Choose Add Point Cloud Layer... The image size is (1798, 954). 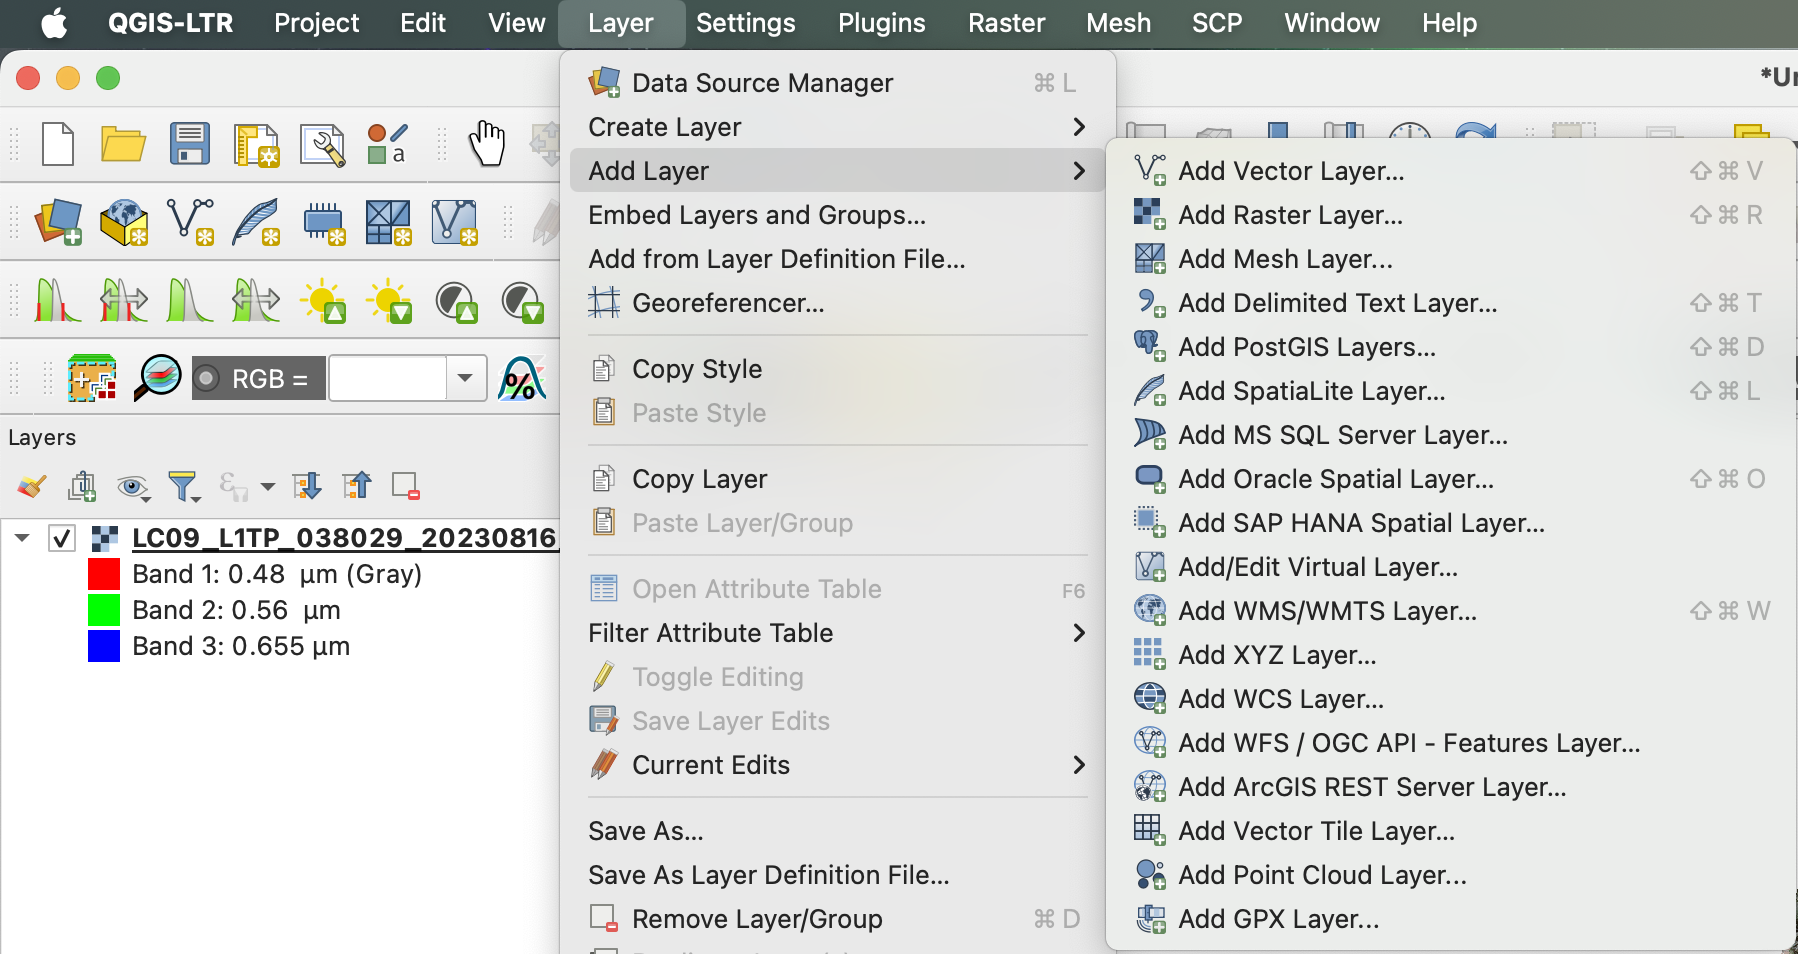tap(1451, 875)
